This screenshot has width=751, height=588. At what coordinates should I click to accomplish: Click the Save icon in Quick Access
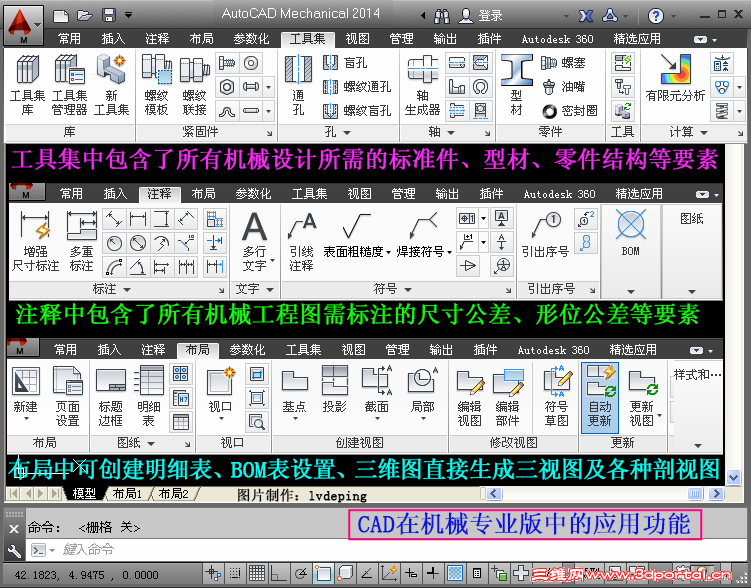[109, 15]
